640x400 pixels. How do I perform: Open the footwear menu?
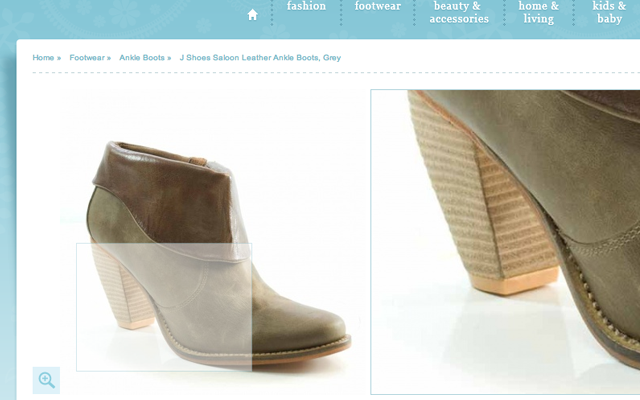tap(379, 7)
